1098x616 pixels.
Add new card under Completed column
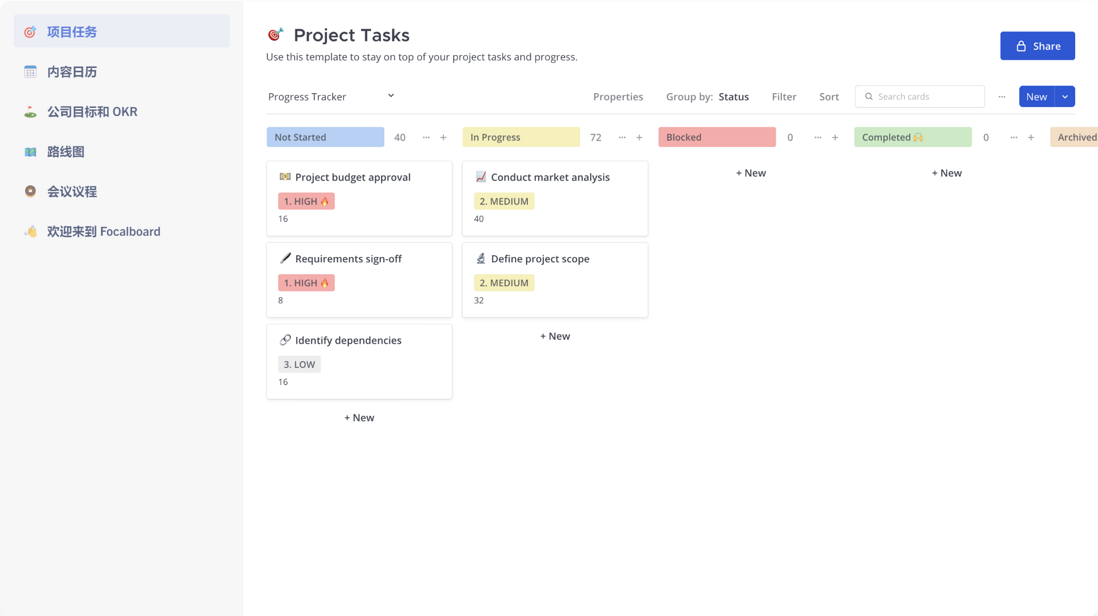pos(946,173)
